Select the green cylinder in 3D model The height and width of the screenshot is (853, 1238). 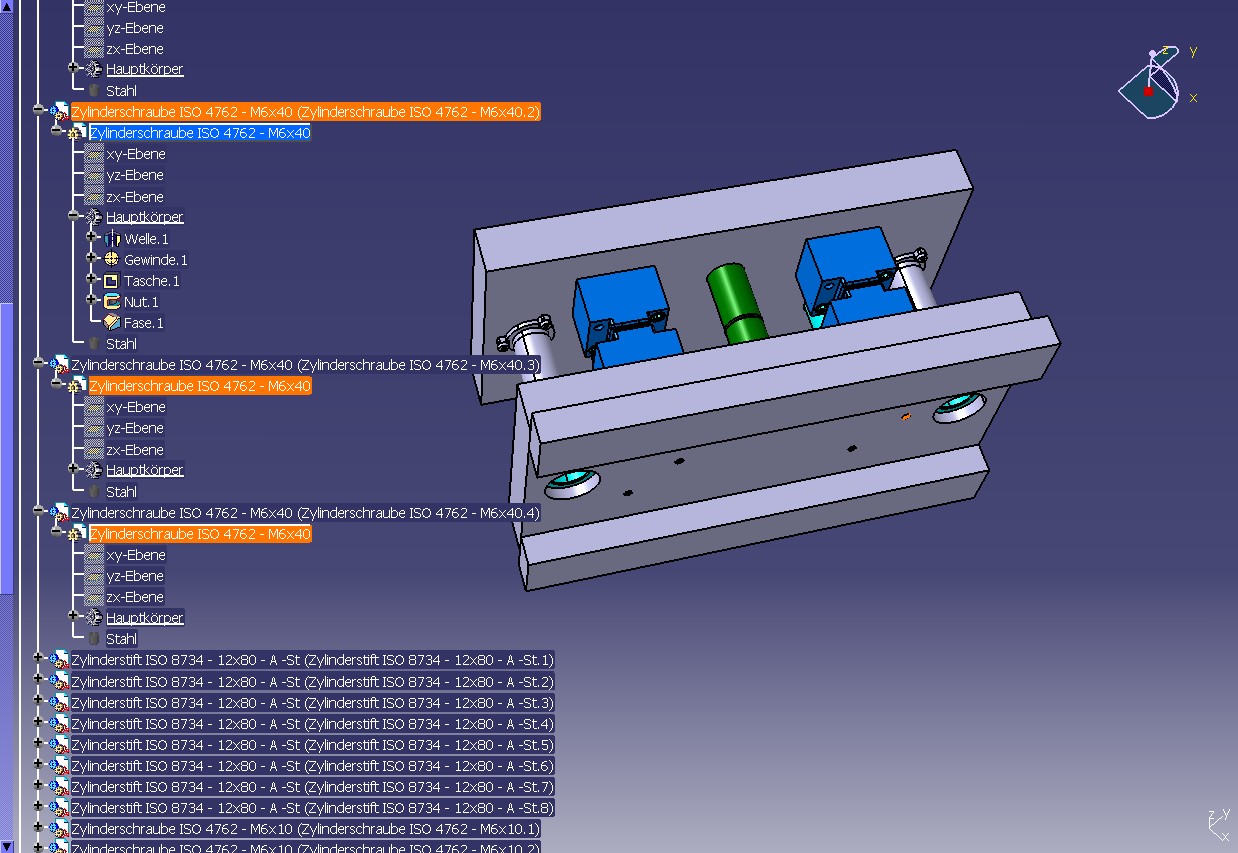(735, 303)
